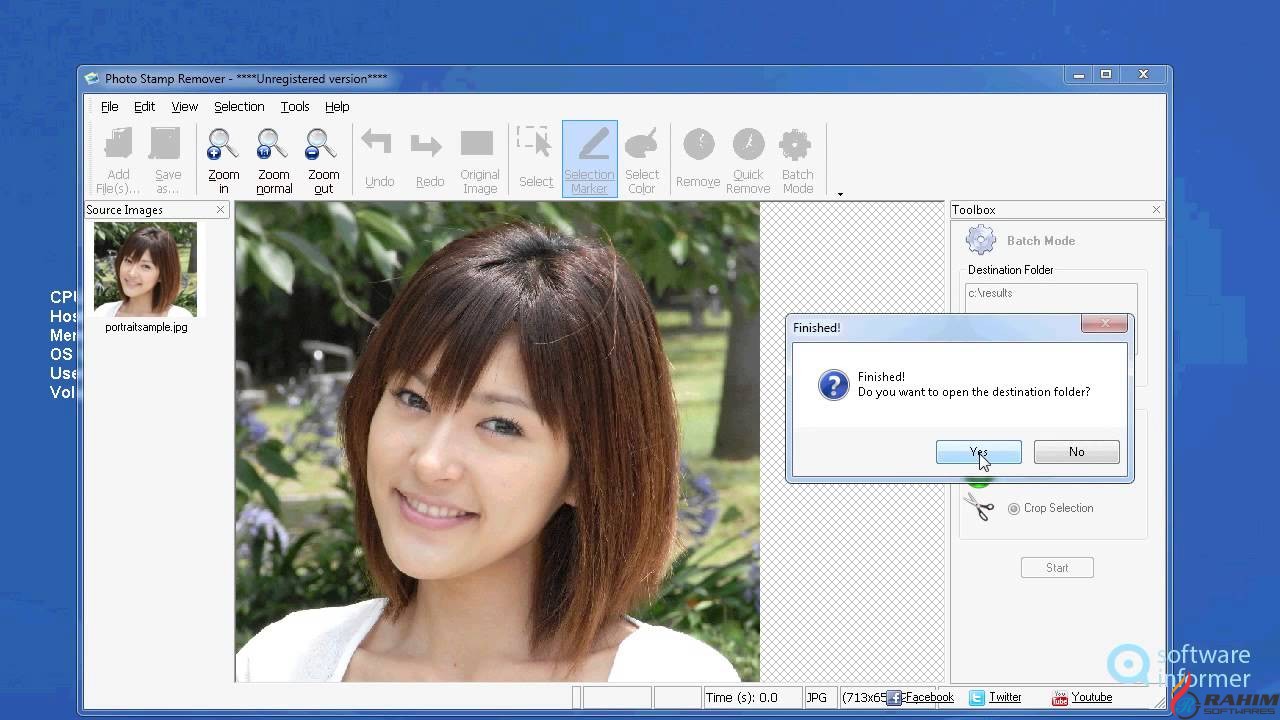Click the Twitter bird icon
The image size is (1280, 720).
pos(977,698)
